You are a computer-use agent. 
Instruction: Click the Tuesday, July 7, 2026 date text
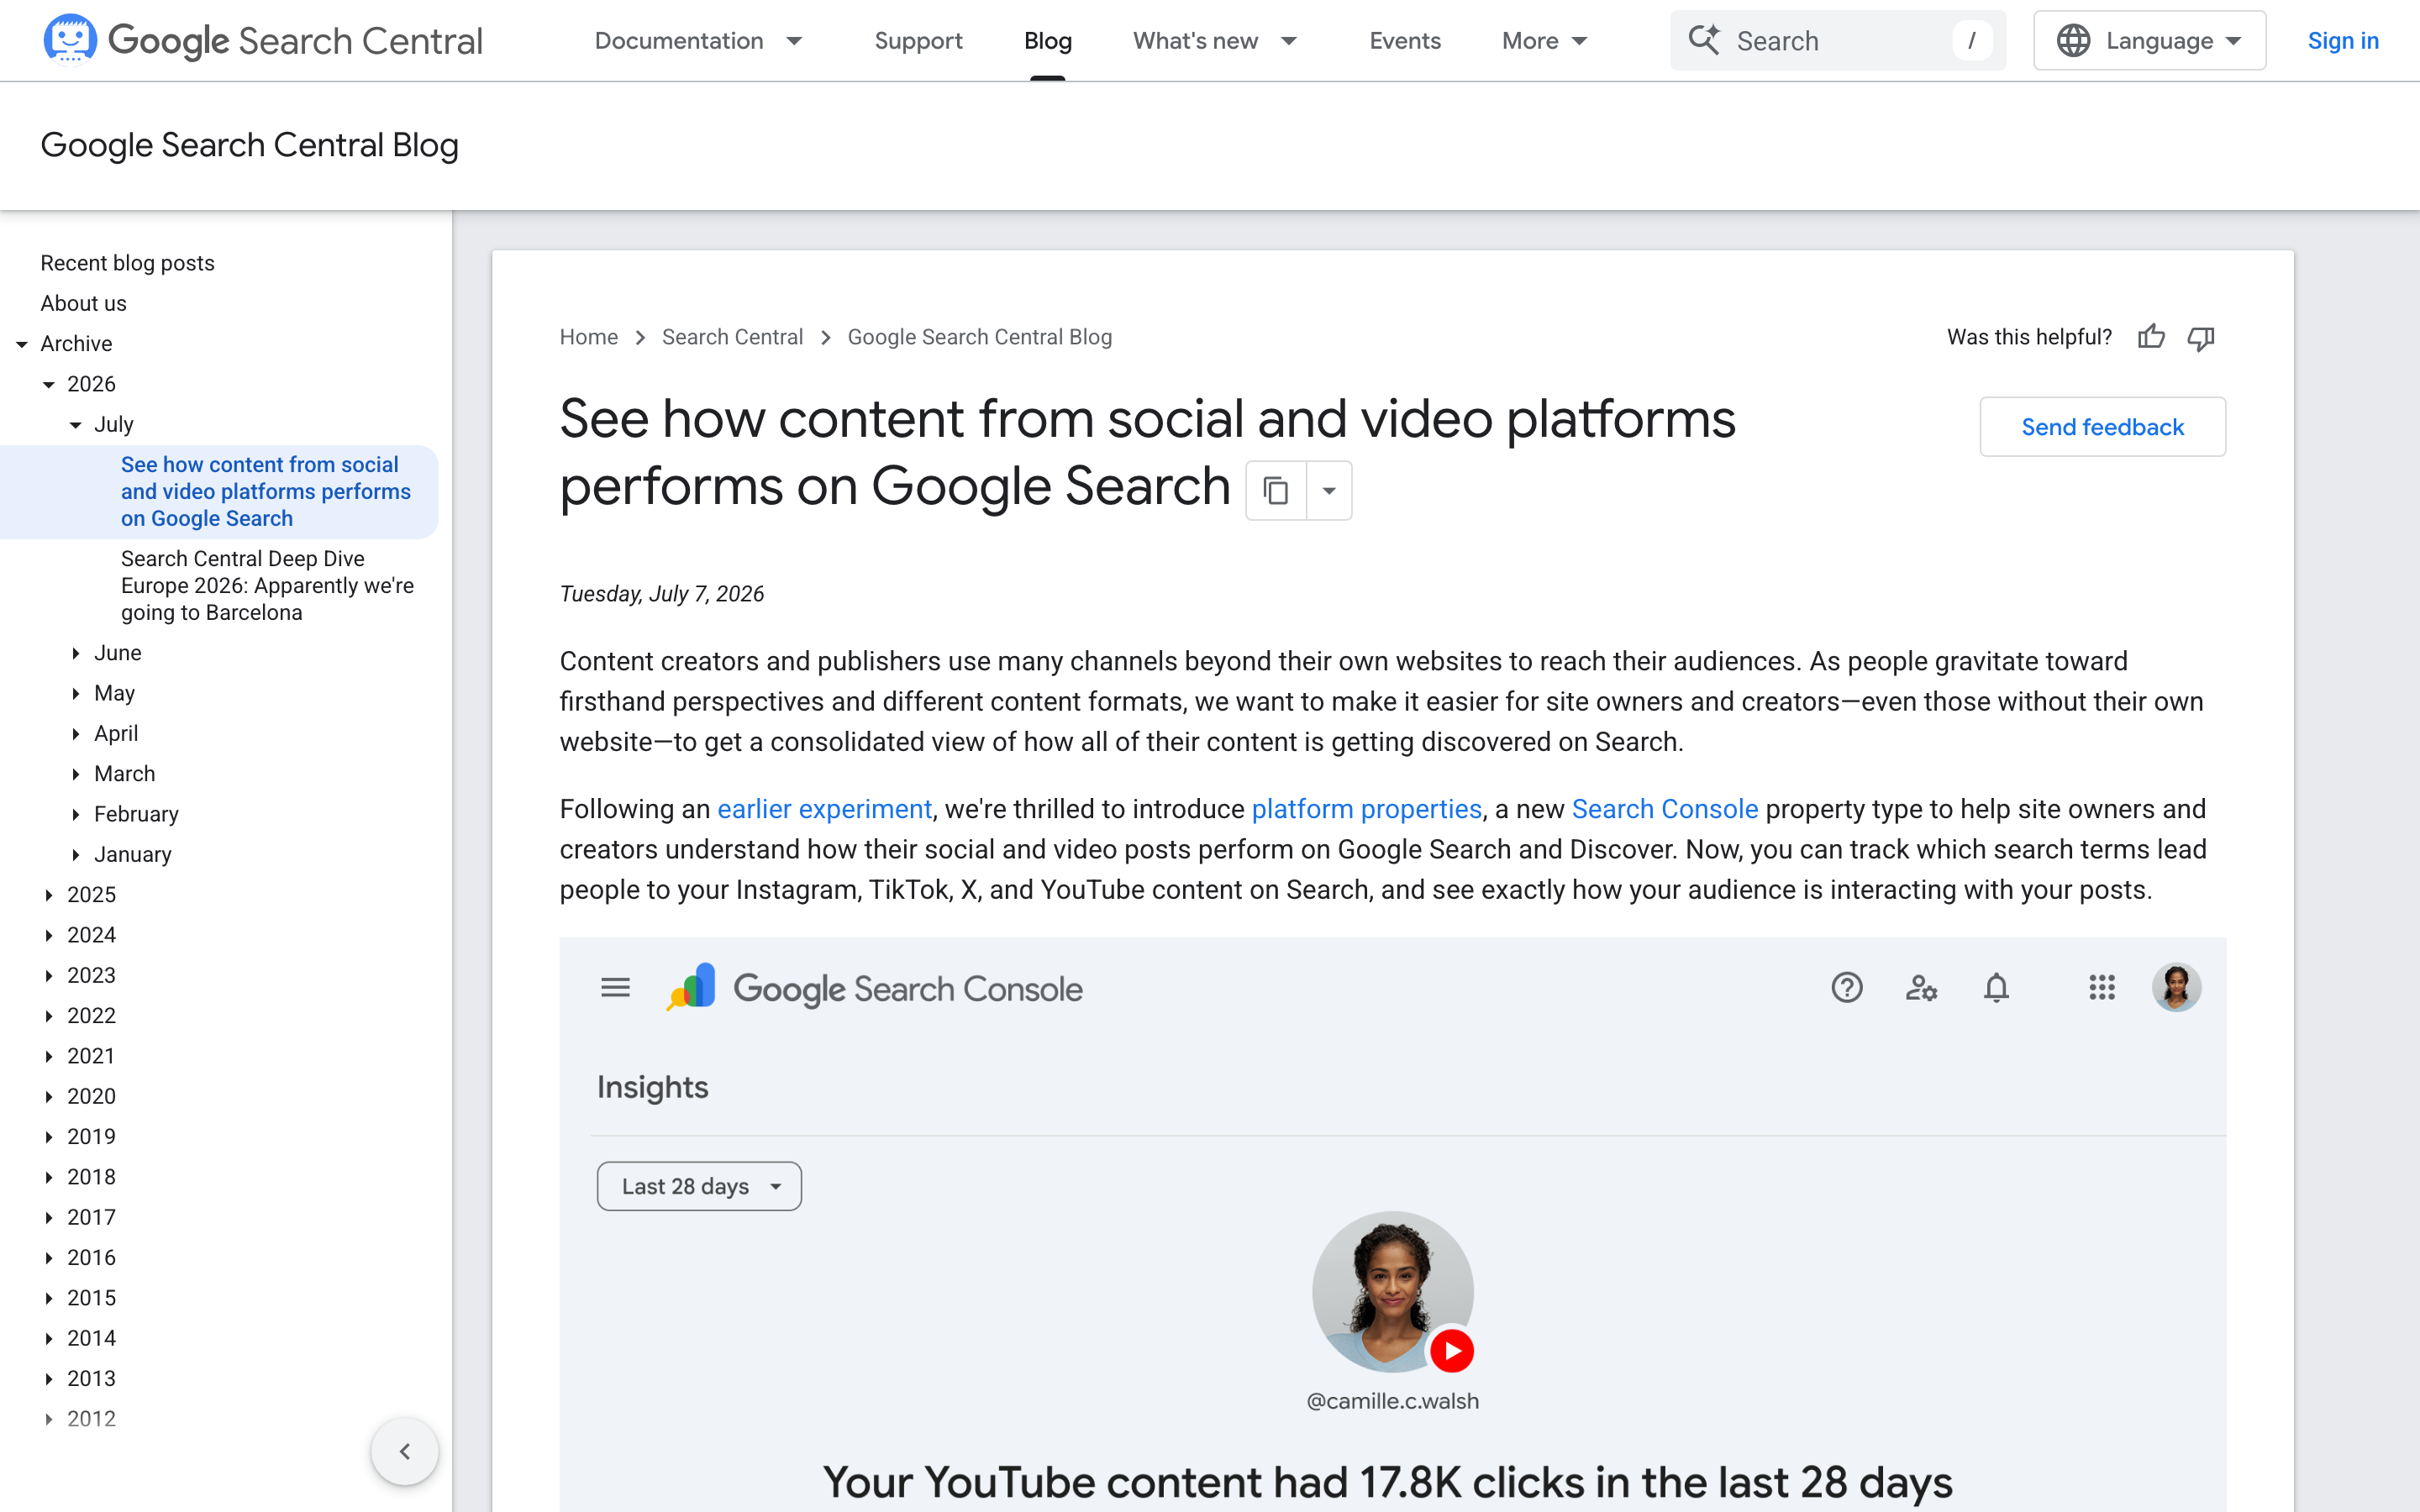661,594
